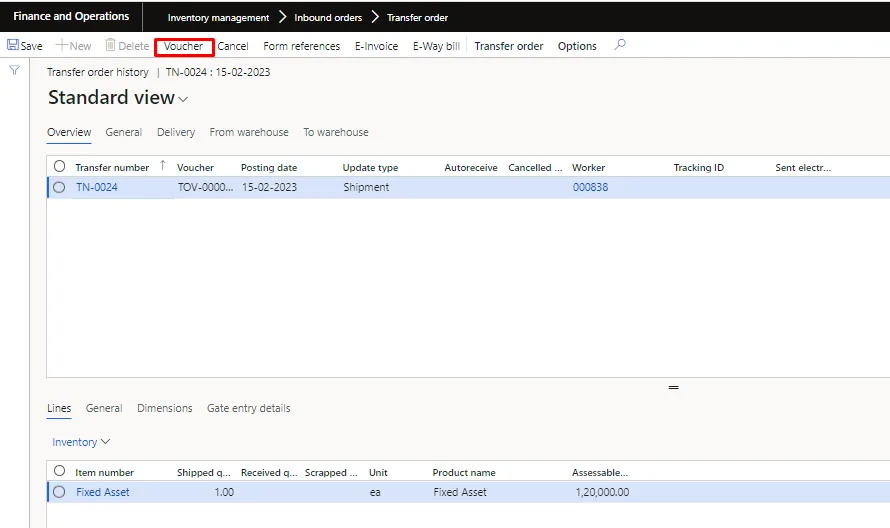This screenshot has width=890, height=528.
Task: Open the Options menu
Action: point(577,46)
